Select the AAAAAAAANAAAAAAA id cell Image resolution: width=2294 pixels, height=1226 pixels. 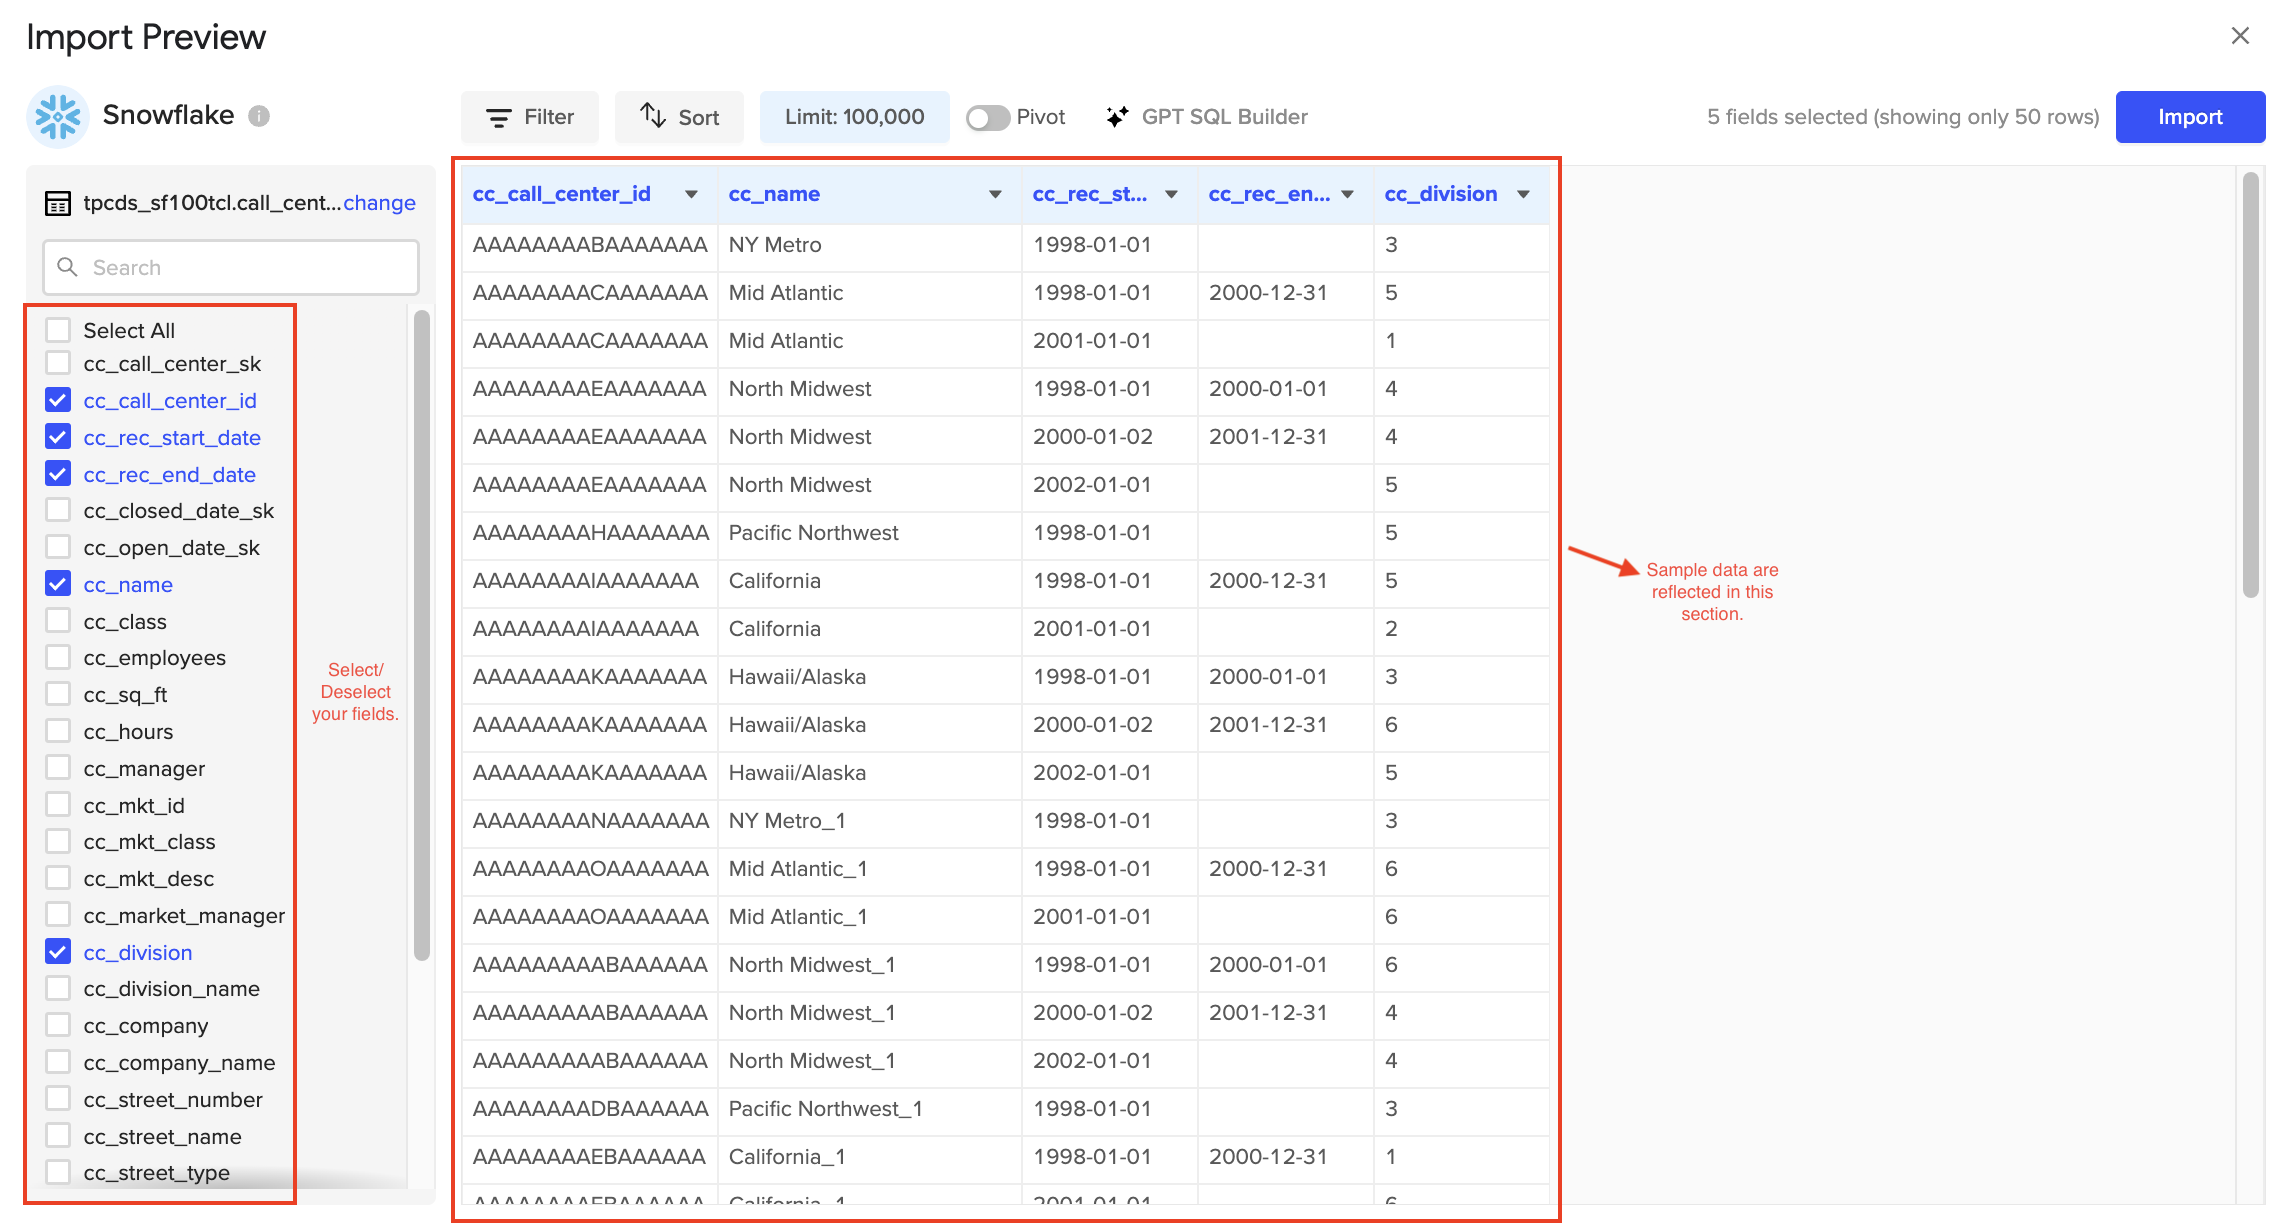coord(589,821)
